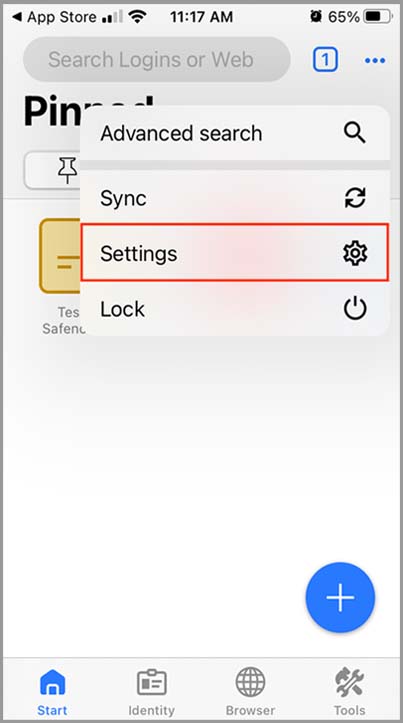Click the power icon beside Lock

coord(355,308)
